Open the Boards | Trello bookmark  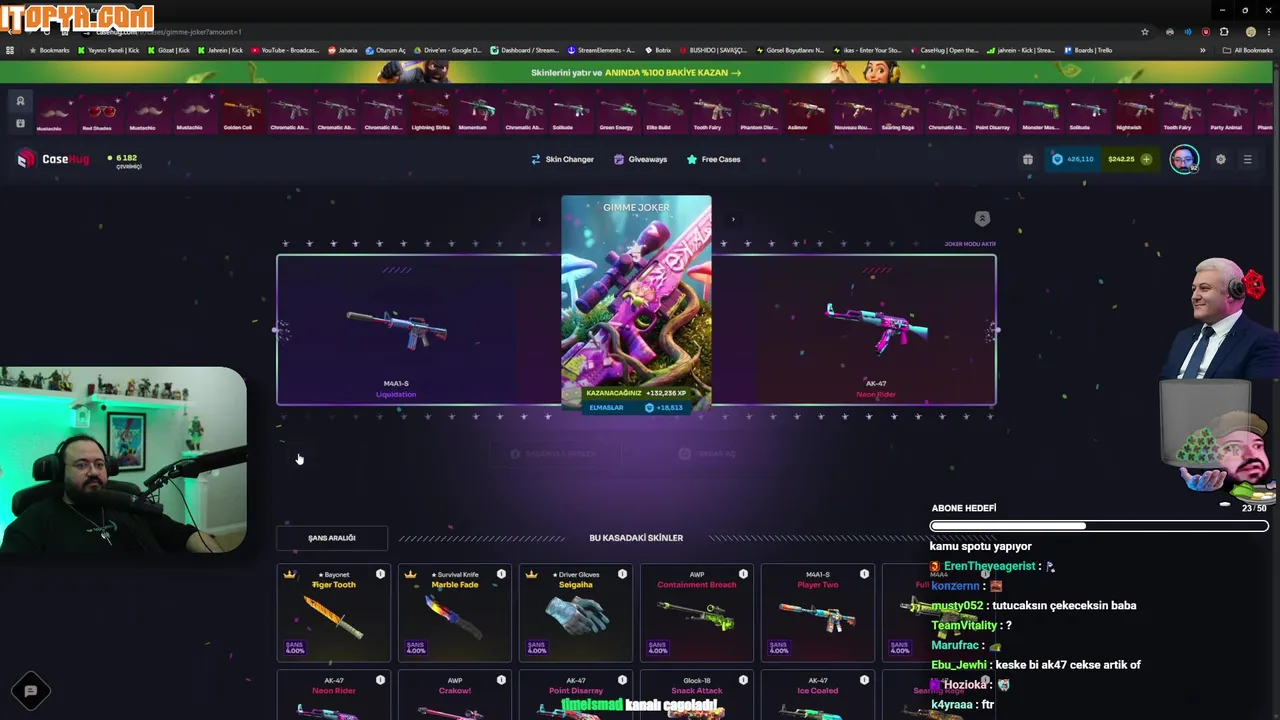[x=1088, y=50]
